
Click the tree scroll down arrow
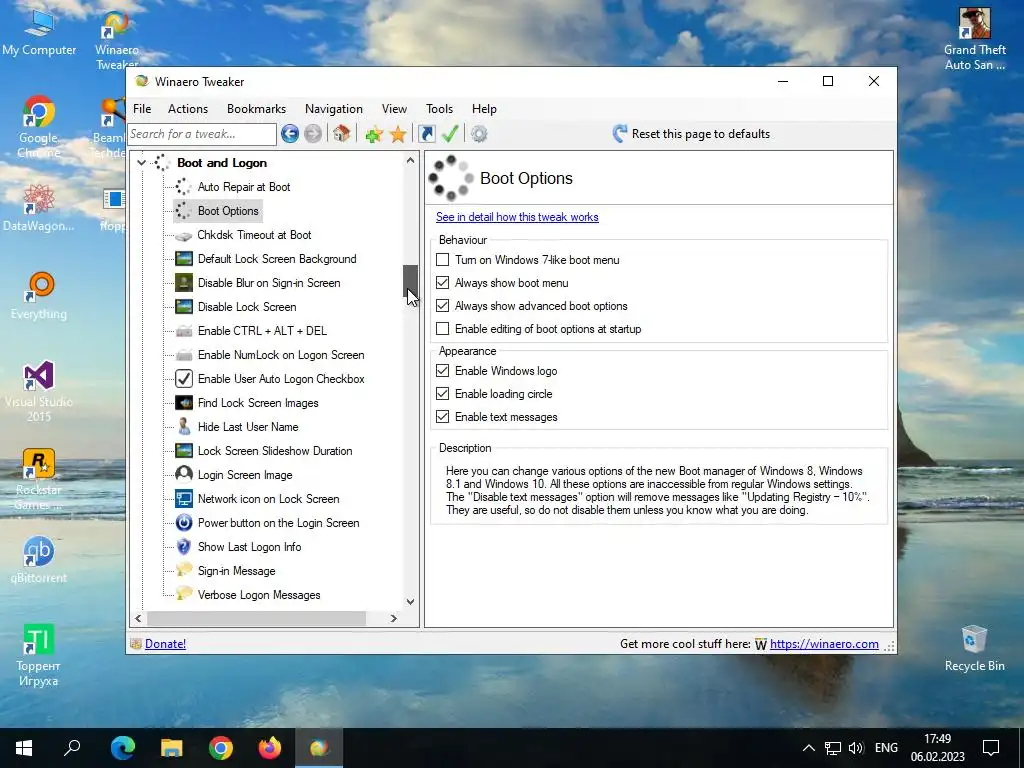click(410, 602)
